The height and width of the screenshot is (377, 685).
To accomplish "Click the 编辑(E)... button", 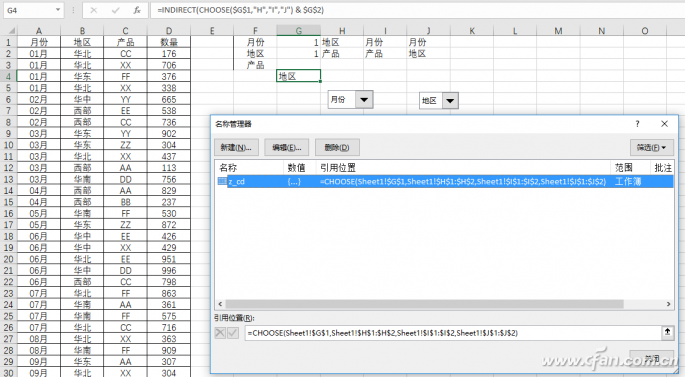I will point(287,148).
